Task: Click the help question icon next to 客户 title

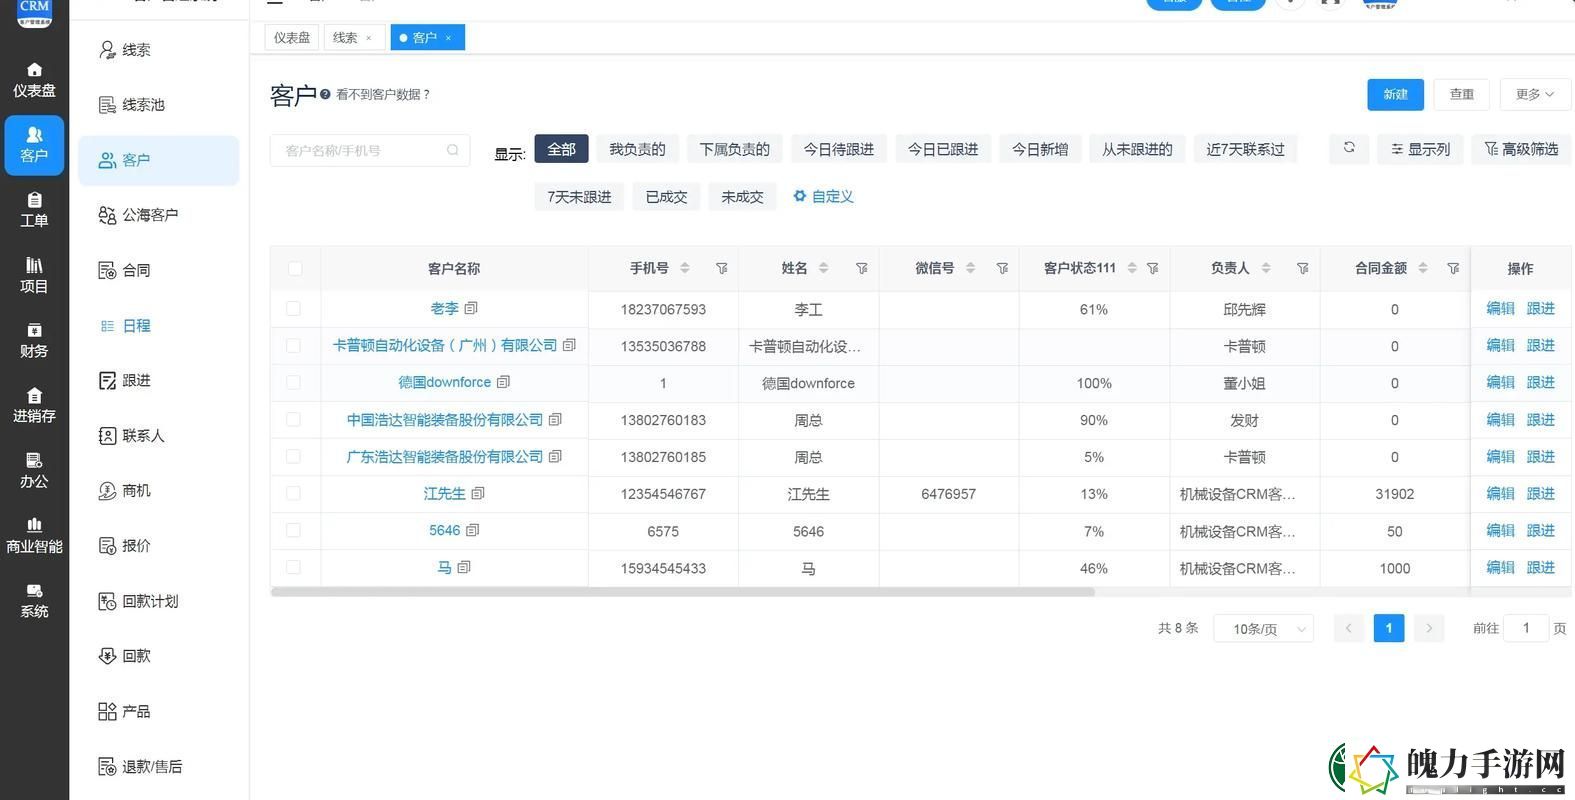Action: (325, 94)
